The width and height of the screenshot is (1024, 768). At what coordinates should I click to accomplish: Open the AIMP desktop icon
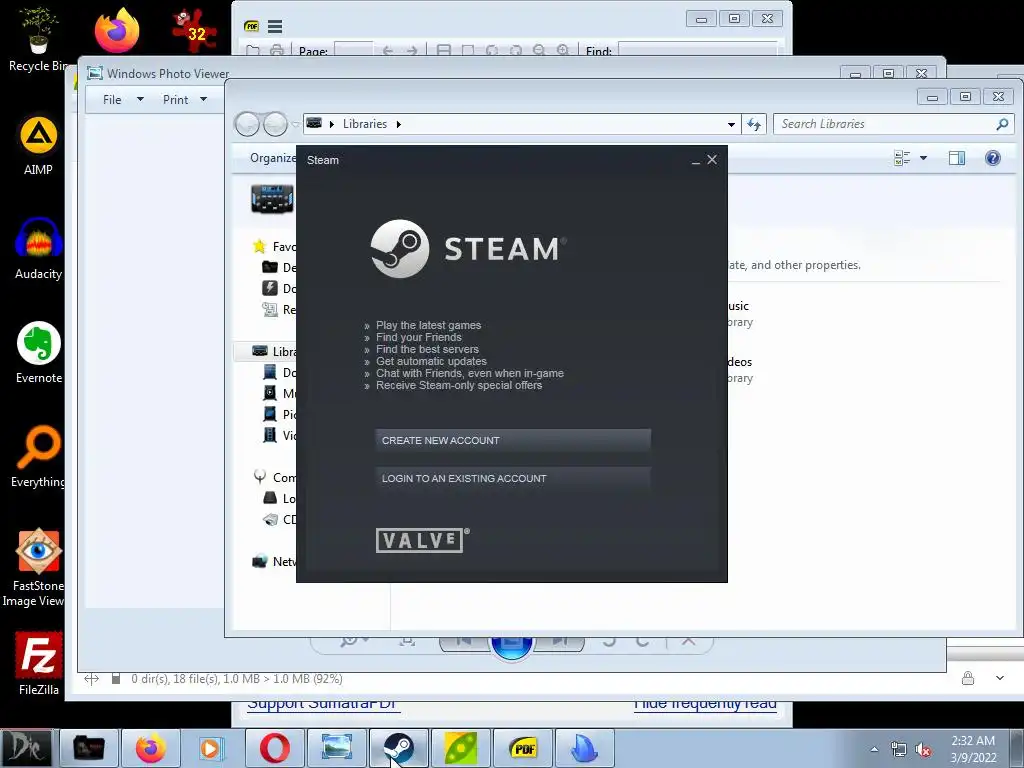38,145
